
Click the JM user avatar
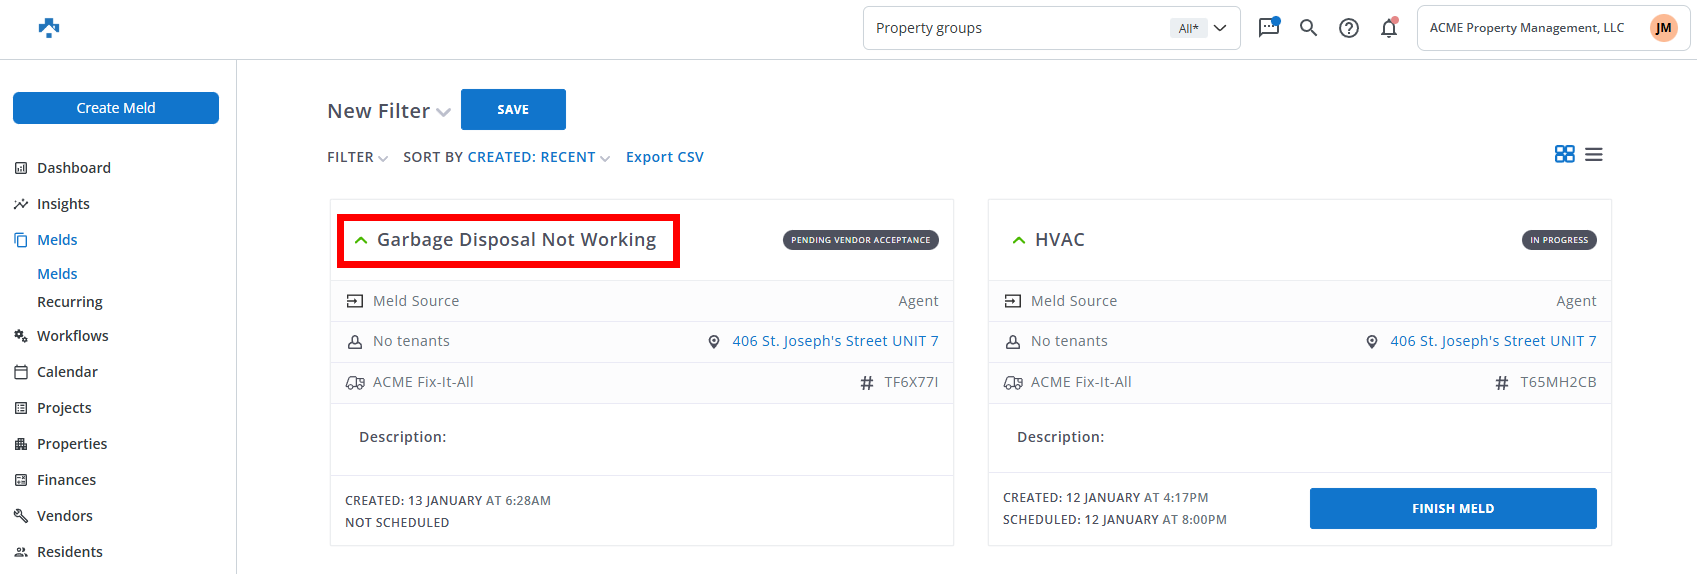click(1663, 28)
